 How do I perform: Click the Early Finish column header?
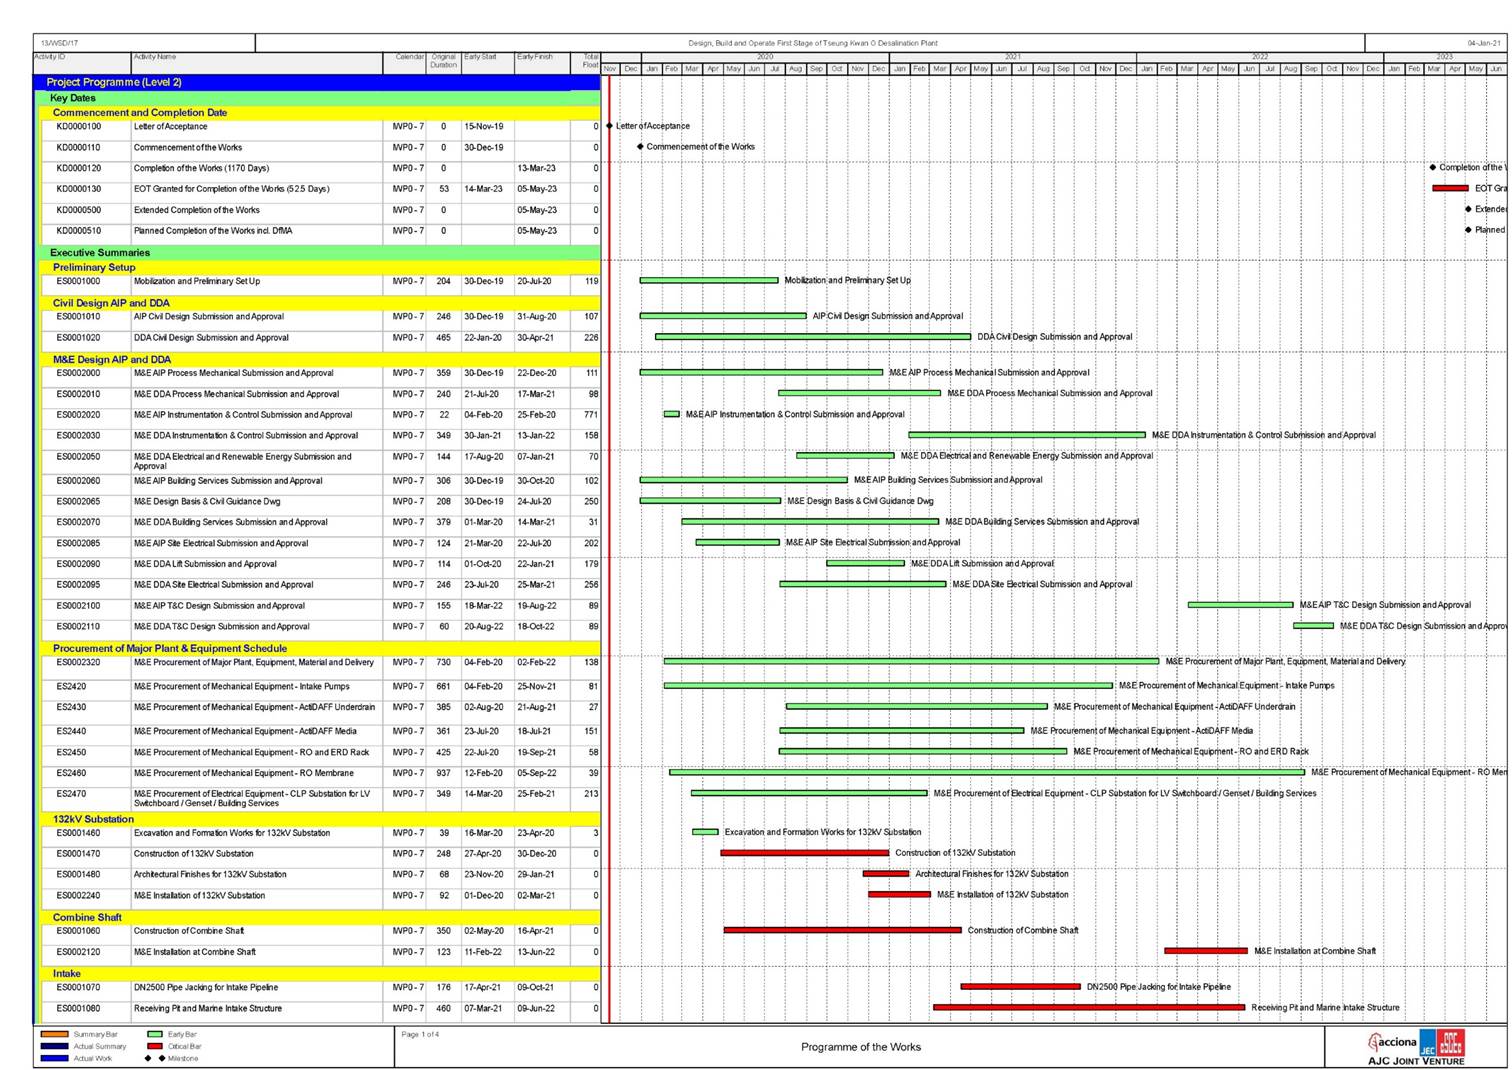click(534, 57)
